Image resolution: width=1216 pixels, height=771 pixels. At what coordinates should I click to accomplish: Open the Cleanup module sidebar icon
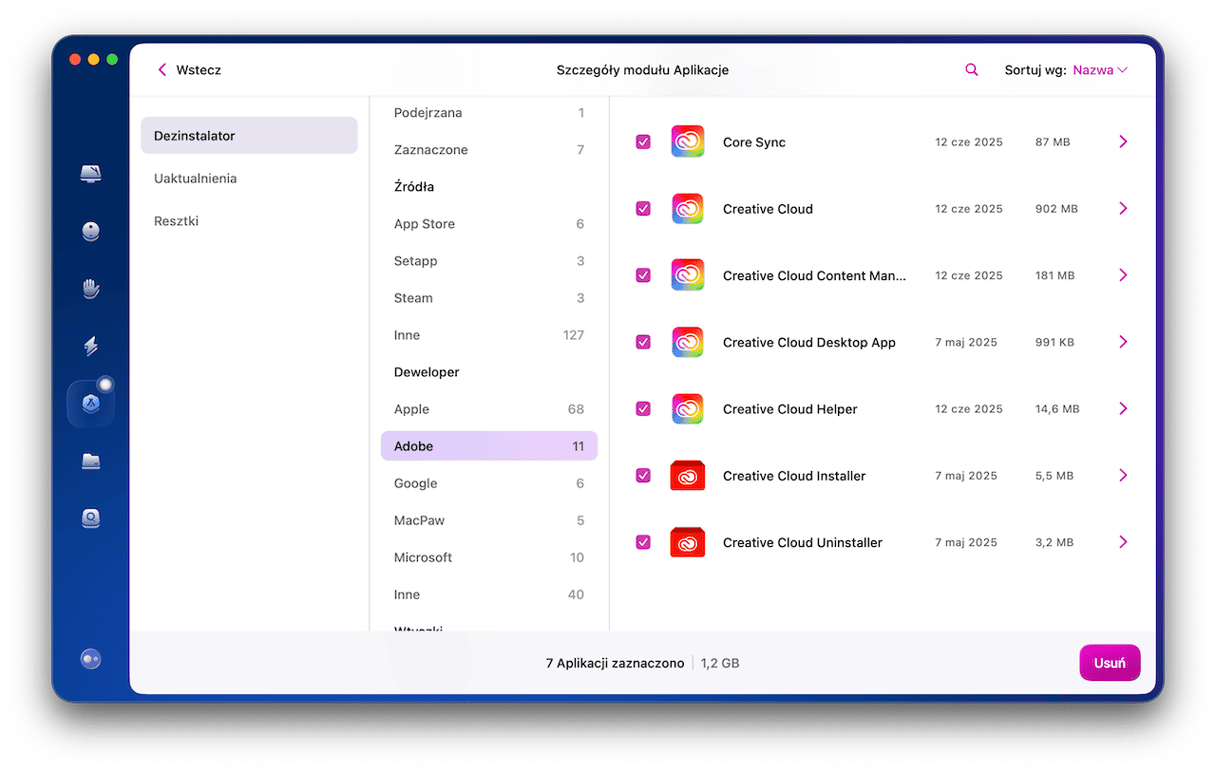(91, 232)
